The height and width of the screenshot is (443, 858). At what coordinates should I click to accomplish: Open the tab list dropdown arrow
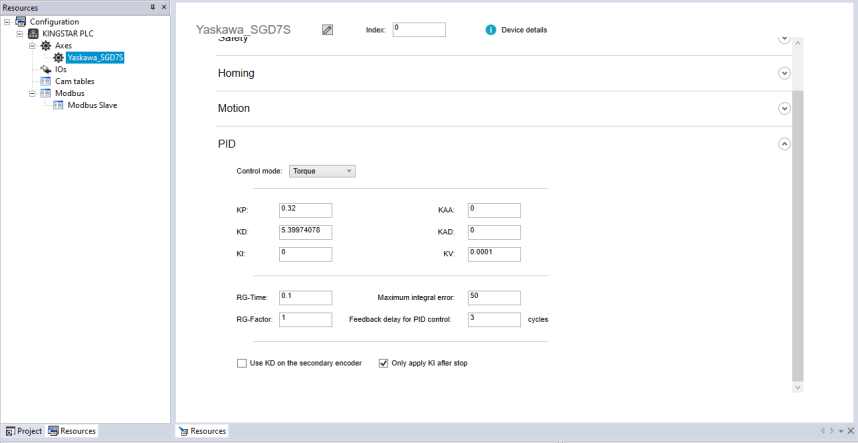[x=841, y=431]
